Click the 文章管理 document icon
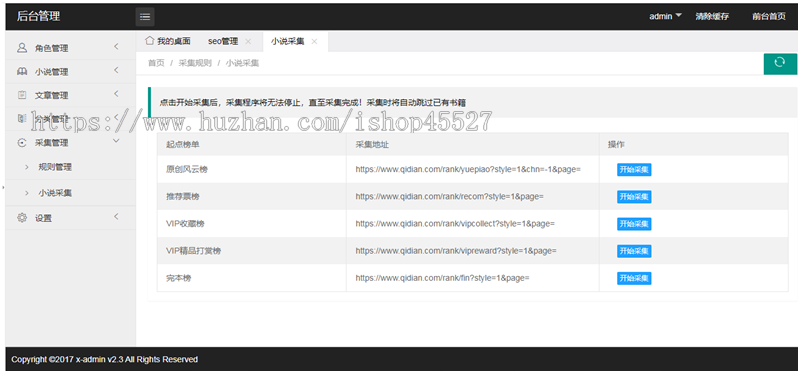The width and height of the screenshot is (800, 373). [x=22, y=95]
